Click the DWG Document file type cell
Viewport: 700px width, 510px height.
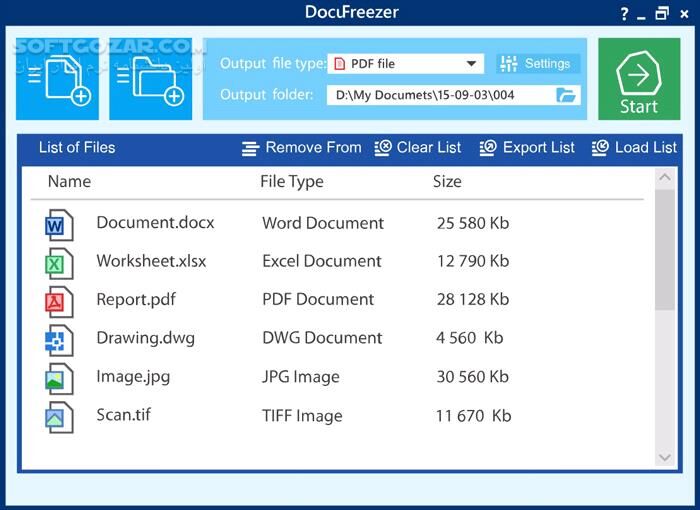click(x=322, y=338)
